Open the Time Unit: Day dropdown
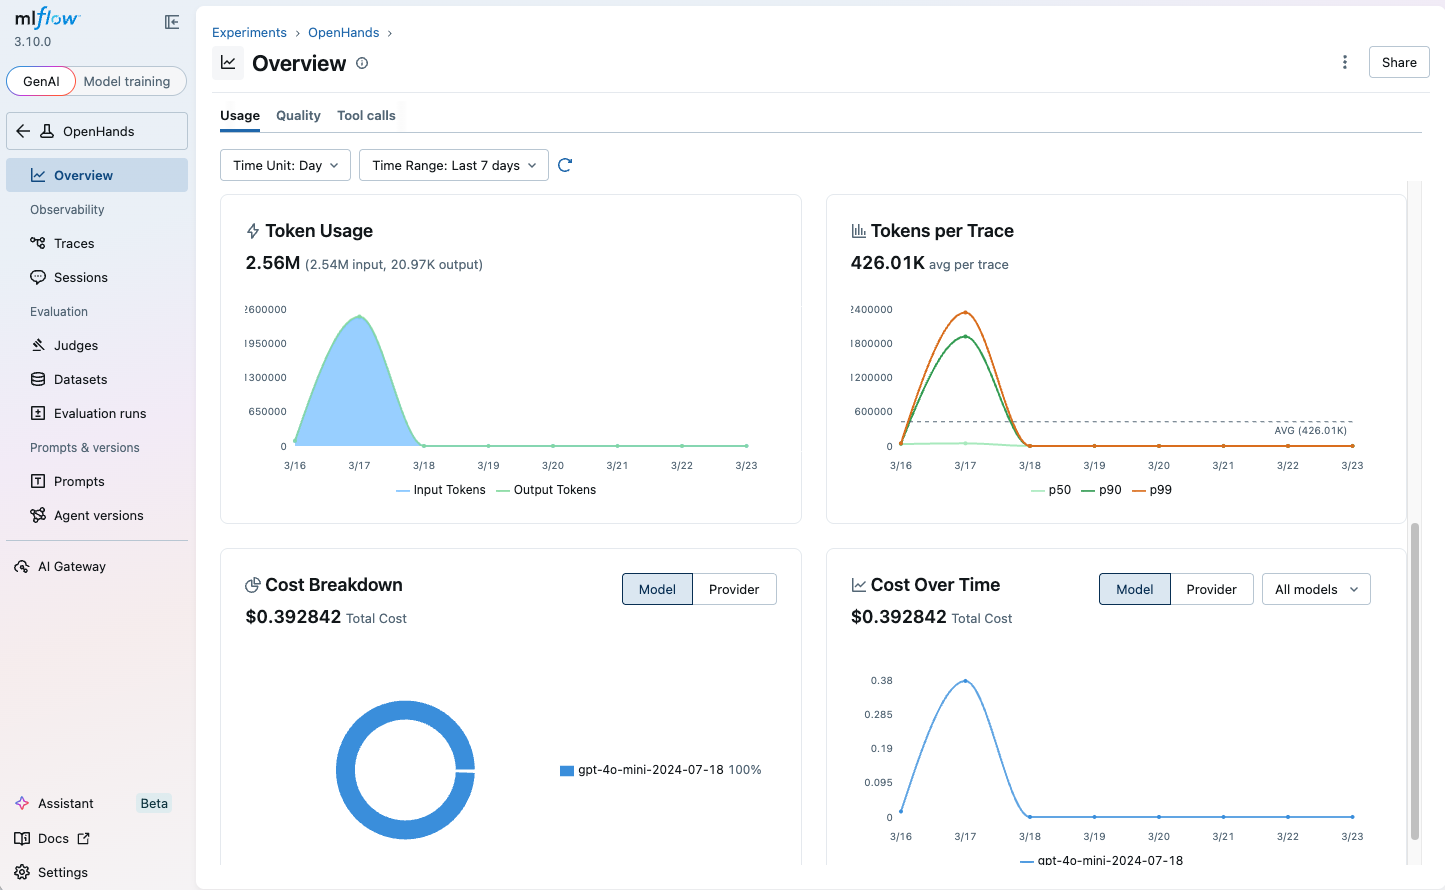Viewport: 1445px width, 890px height. pyautogui.click(x=285, y=165)
